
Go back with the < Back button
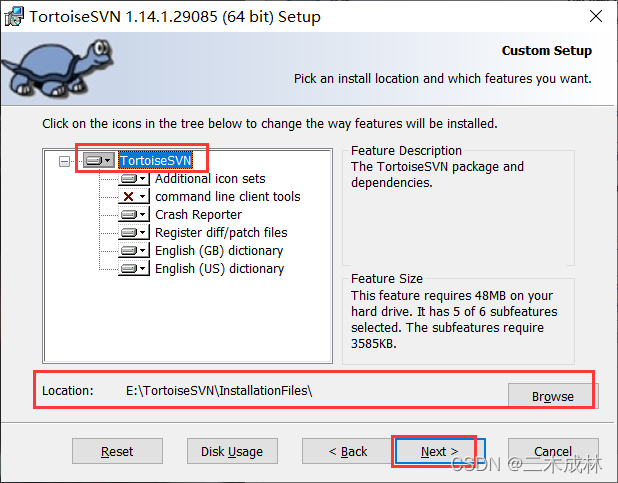[x=347, y=451]
